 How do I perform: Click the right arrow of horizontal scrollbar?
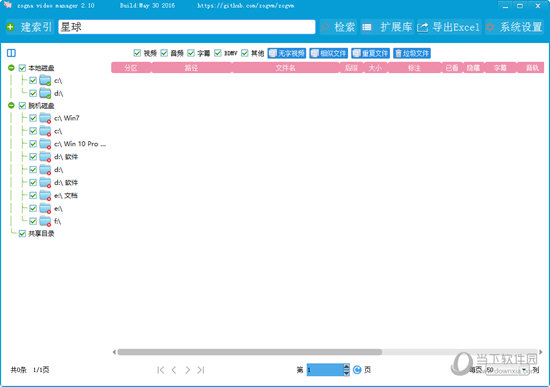click(x=541, y=352)
